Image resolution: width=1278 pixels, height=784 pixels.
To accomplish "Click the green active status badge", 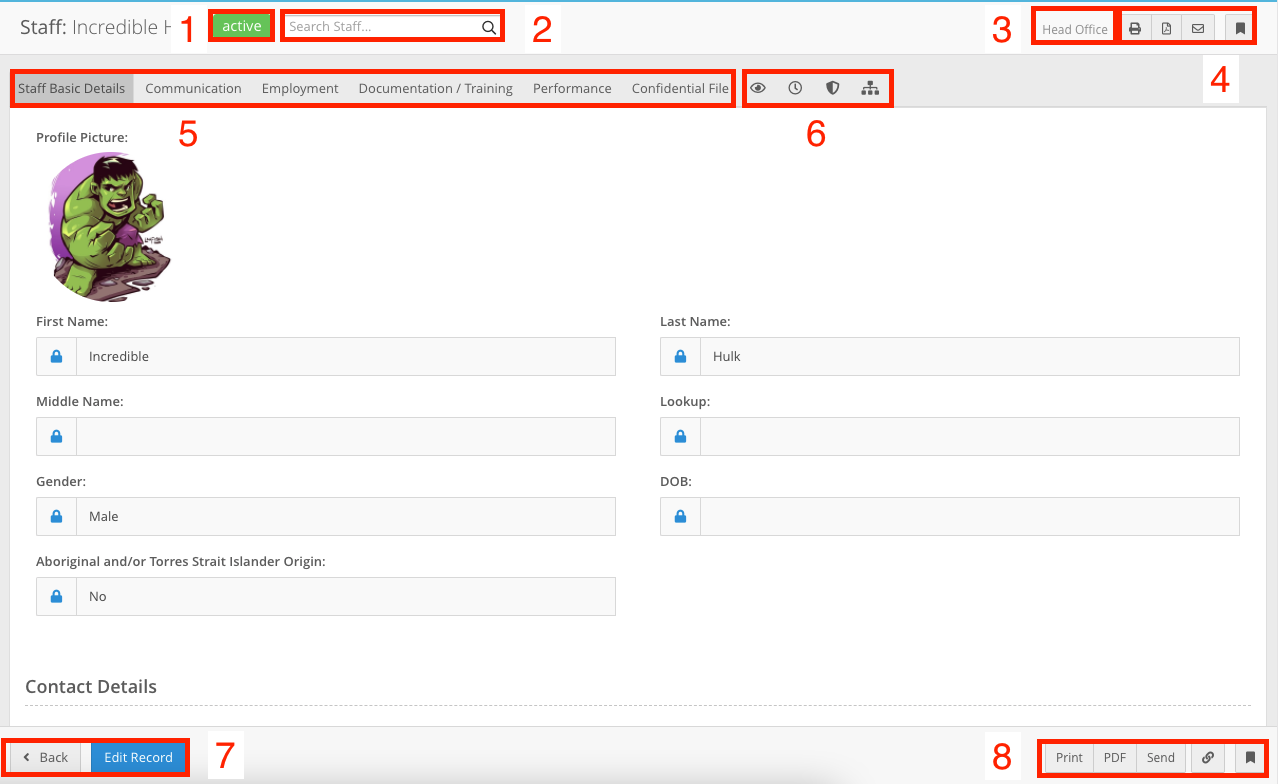I will coord(242,27).
